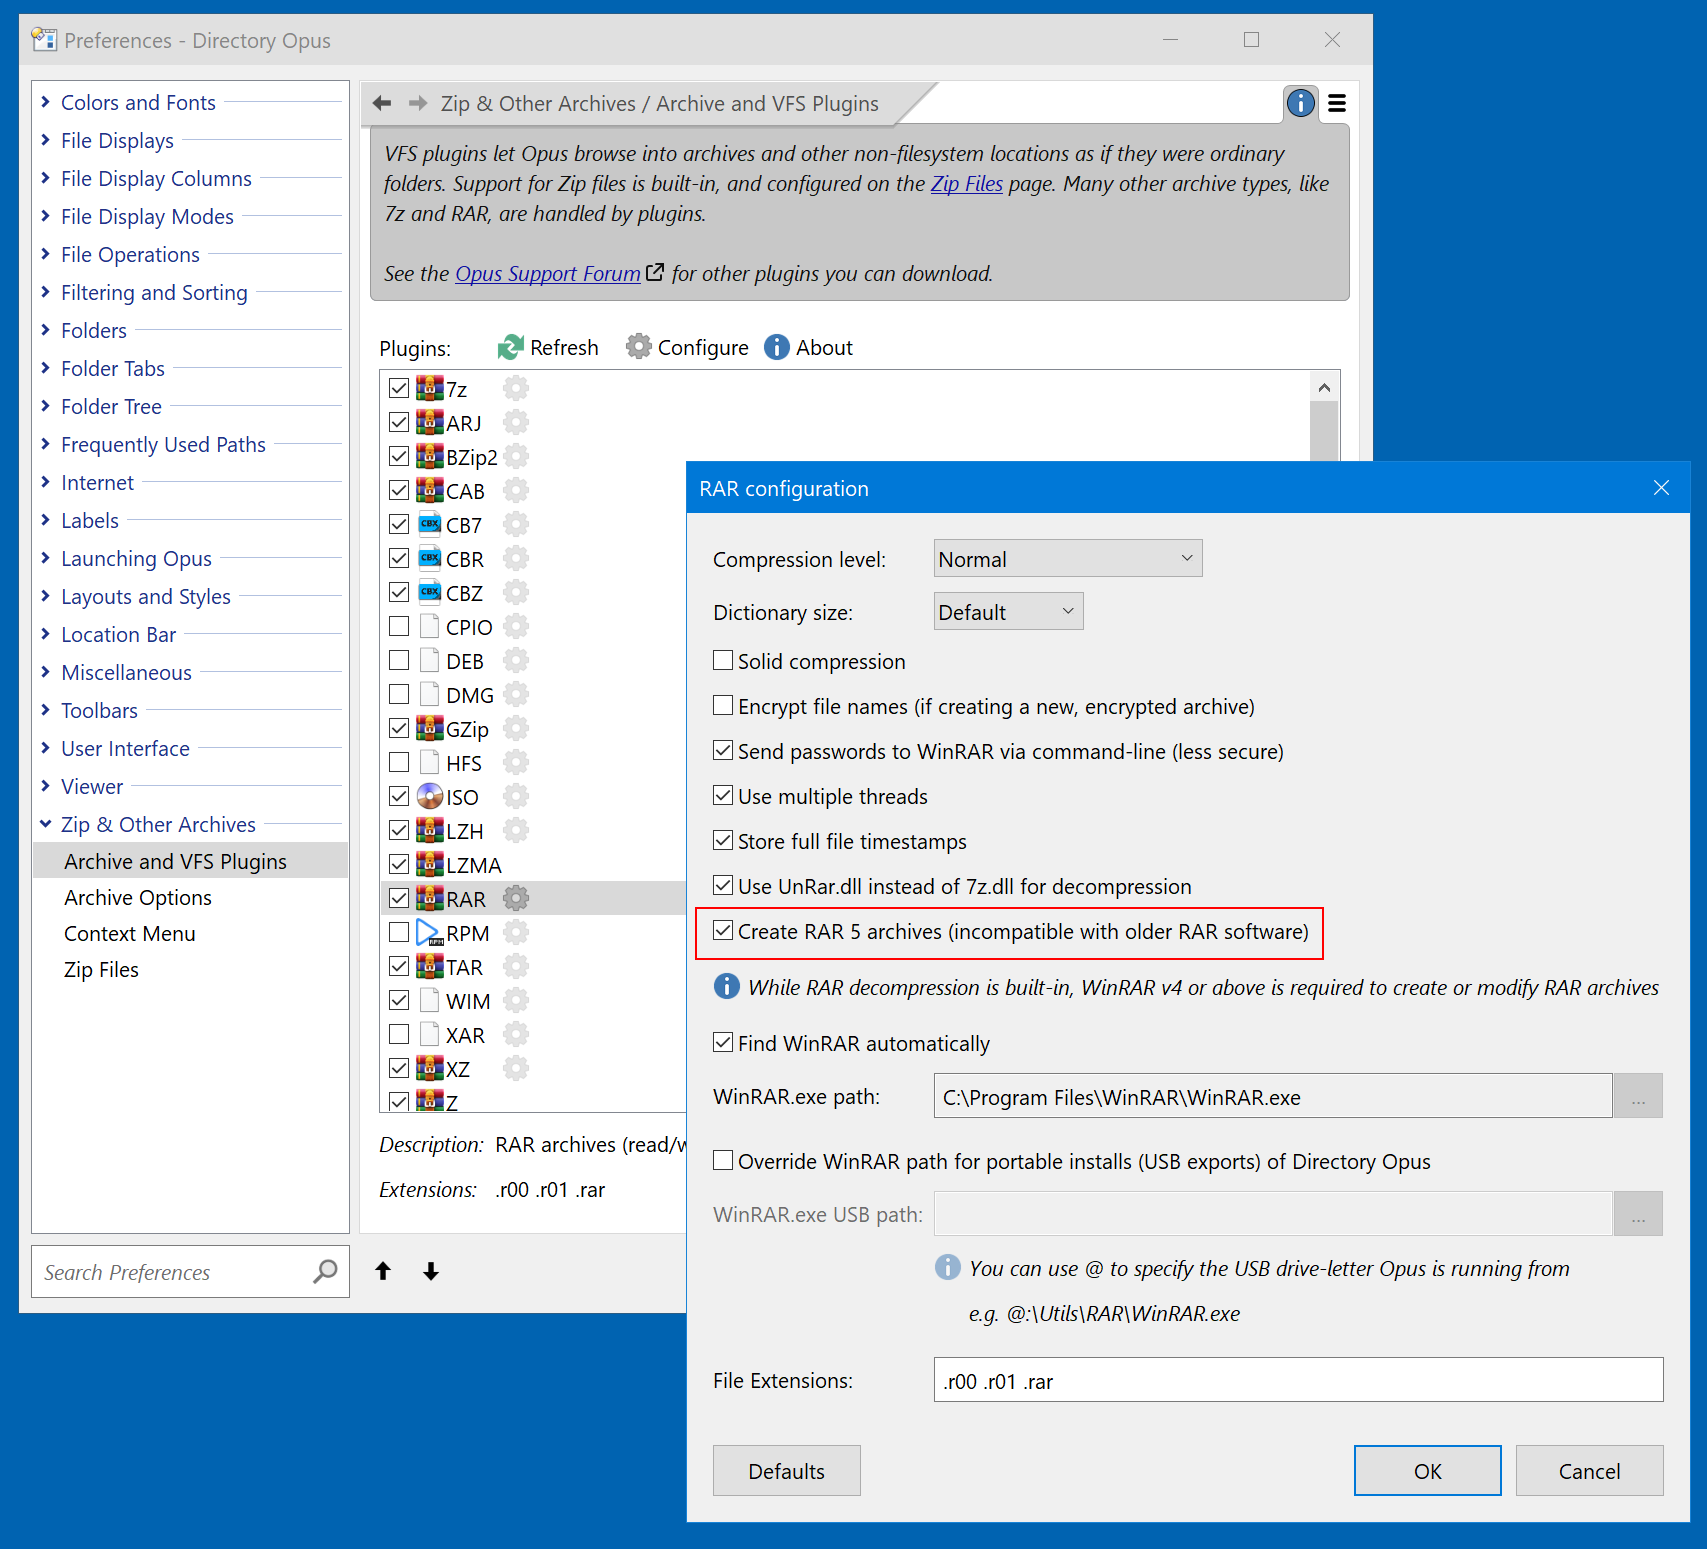Click the back arrow in breadcrumb bar
The width and height of the screenshot is (1707, 1549).
point(382,103)
